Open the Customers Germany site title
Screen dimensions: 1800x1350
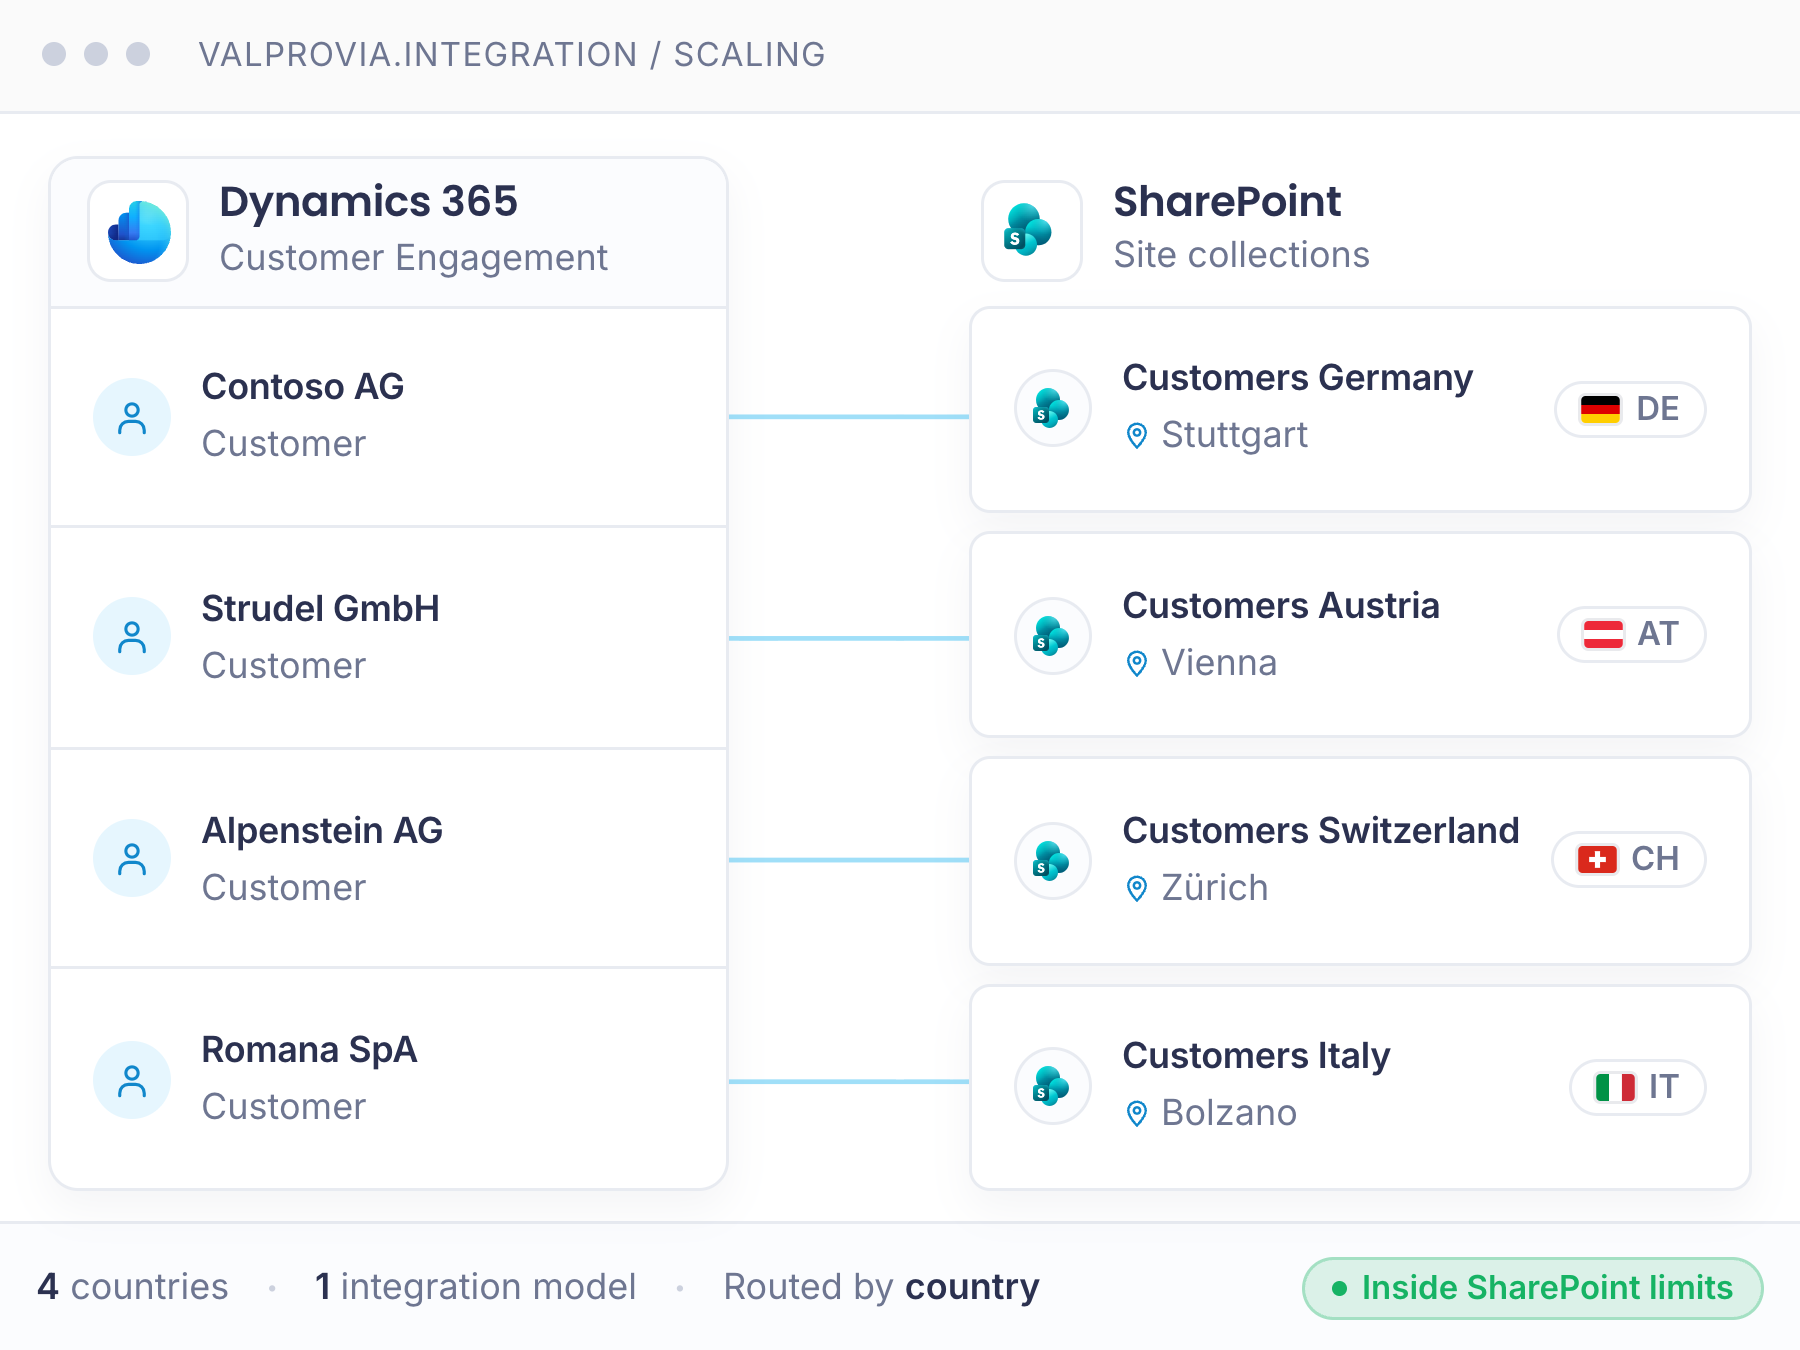point(1298,378)
